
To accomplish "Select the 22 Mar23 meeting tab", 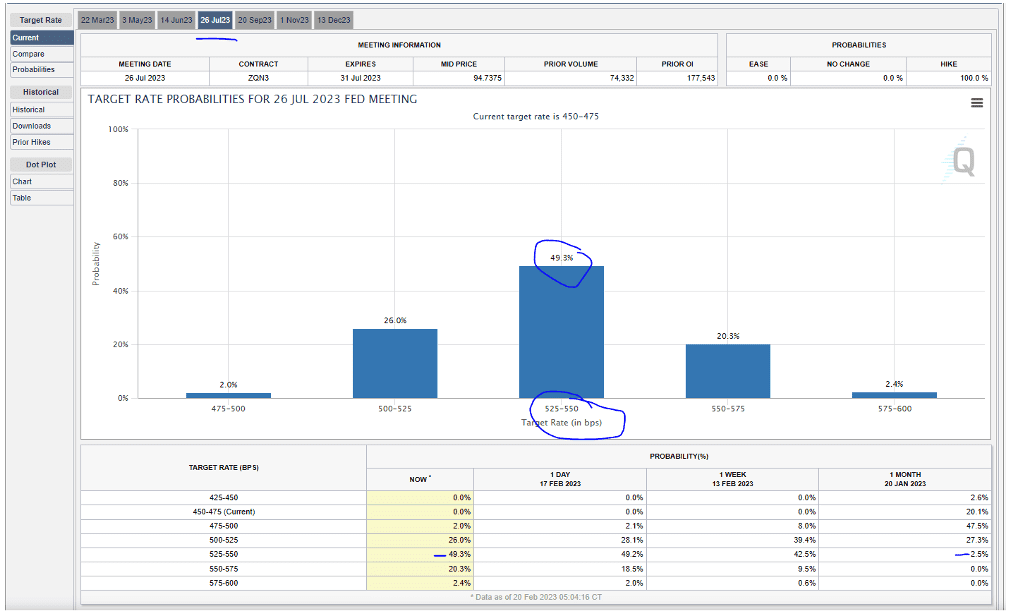I will point(97,20).
